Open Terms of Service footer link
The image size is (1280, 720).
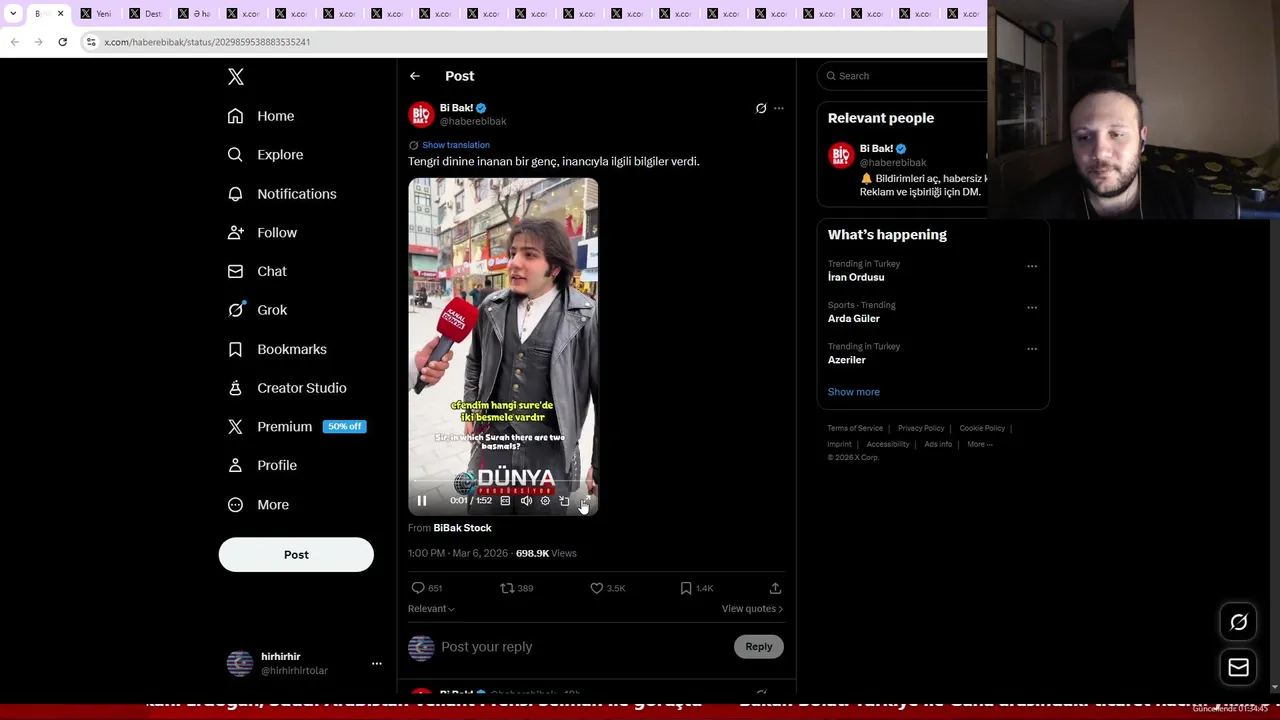(x=855, y=428)
